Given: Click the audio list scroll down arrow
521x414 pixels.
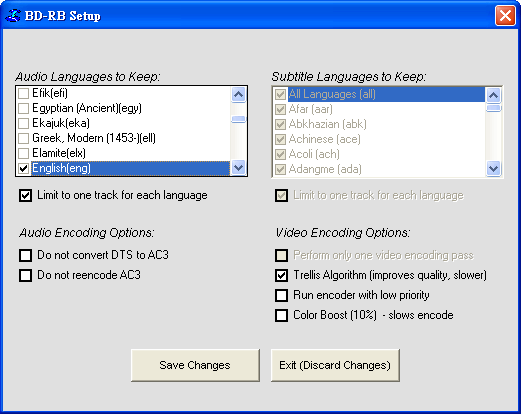Looking at the screenshot, I should [238, 167].
